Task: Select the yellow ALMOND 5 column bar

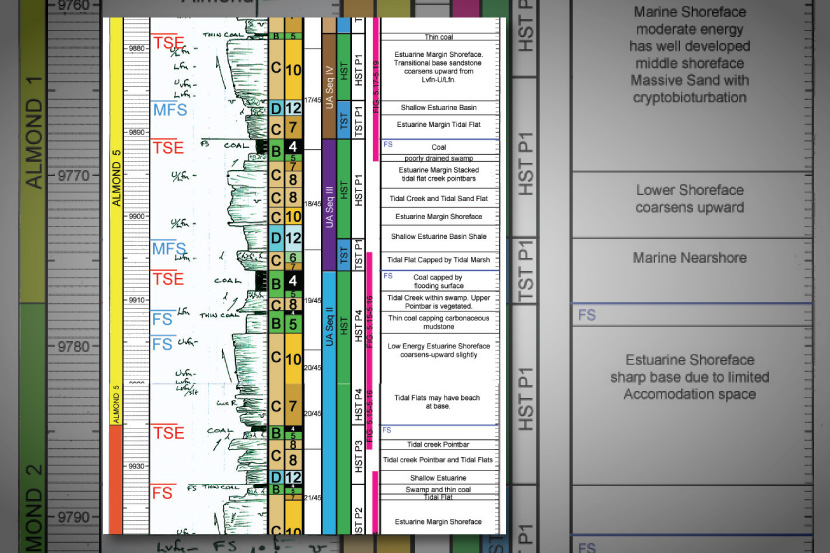Action: [115, 200]
